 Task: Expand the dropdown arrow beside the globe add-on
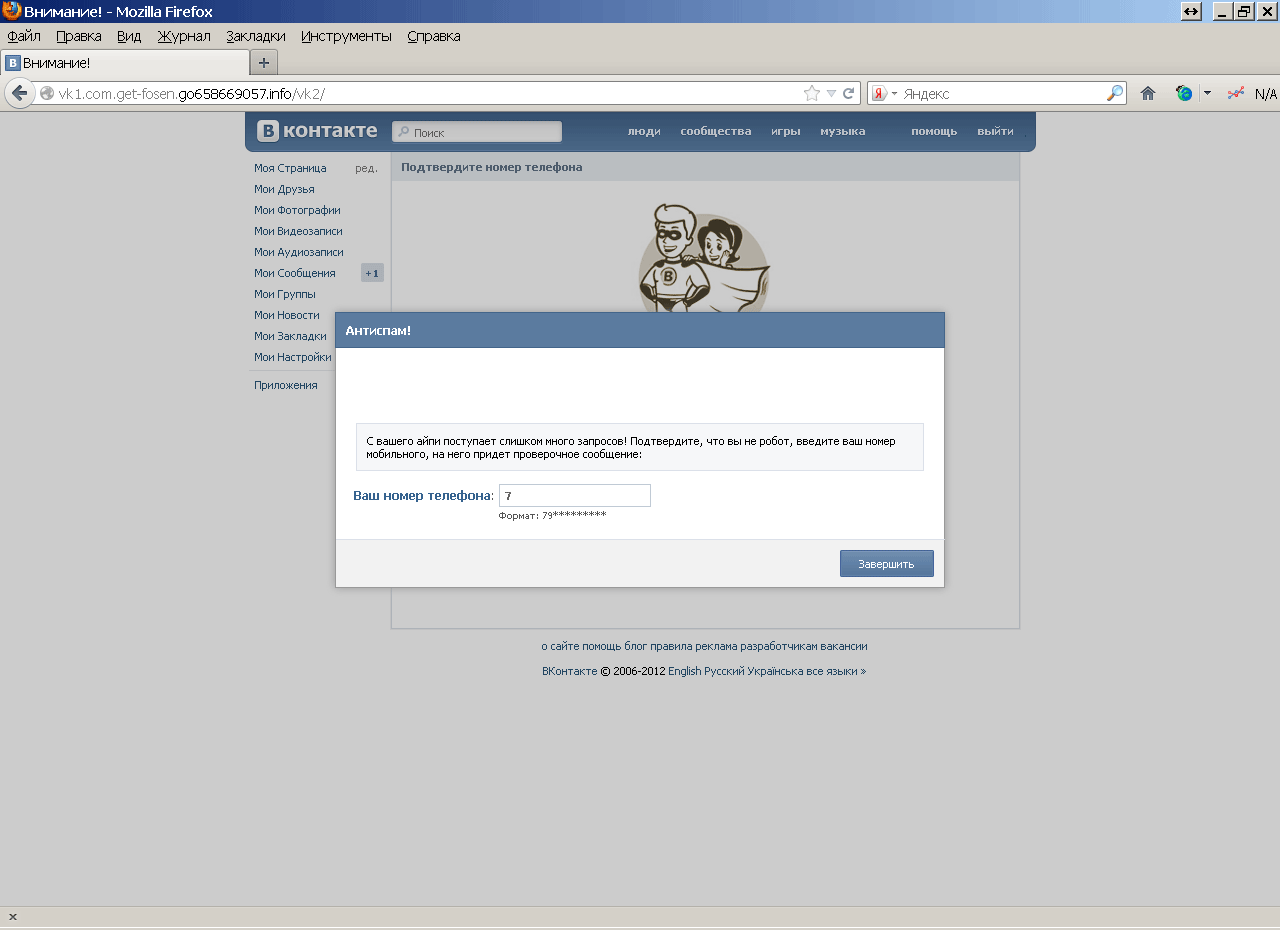[x=1207, y=93]
